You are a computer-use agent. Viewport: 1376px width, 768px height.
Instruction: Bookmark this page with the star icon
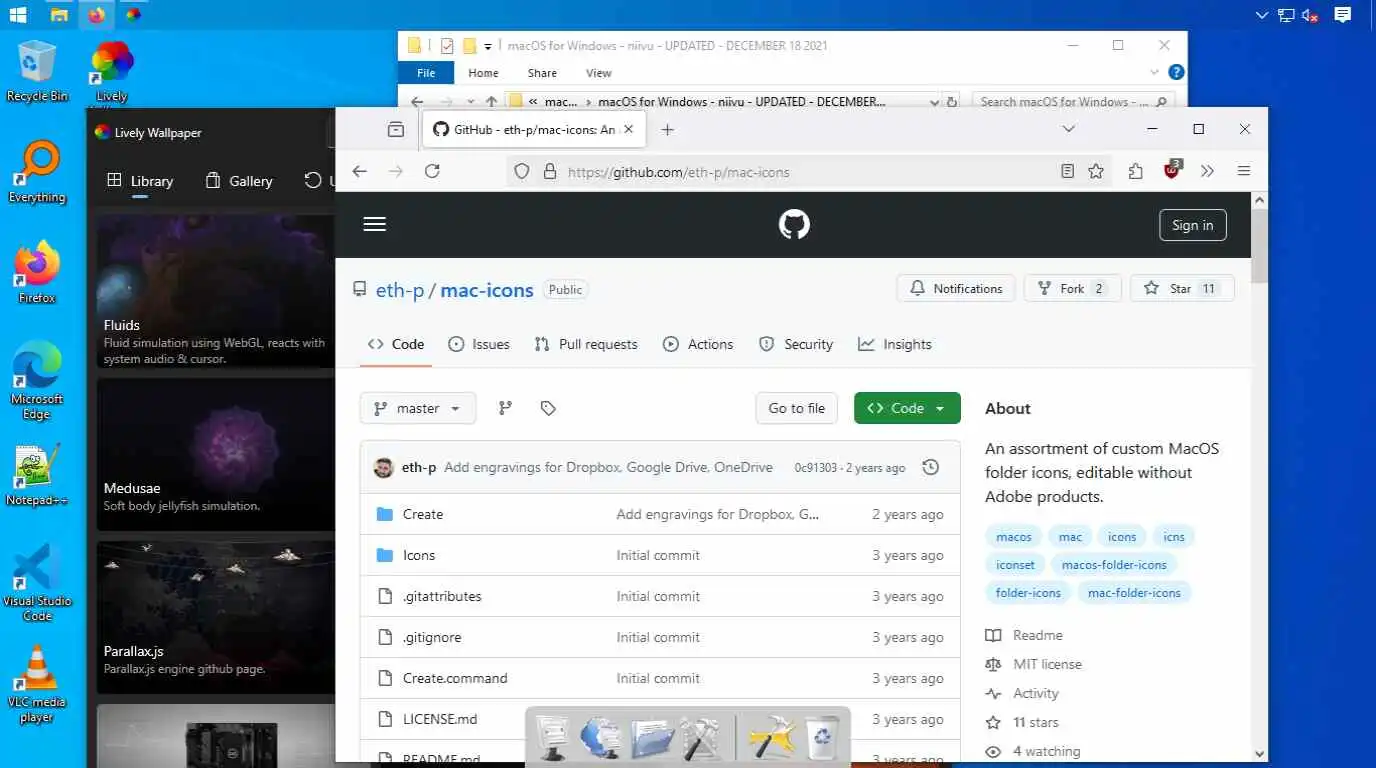click(x=1096, y=171)
